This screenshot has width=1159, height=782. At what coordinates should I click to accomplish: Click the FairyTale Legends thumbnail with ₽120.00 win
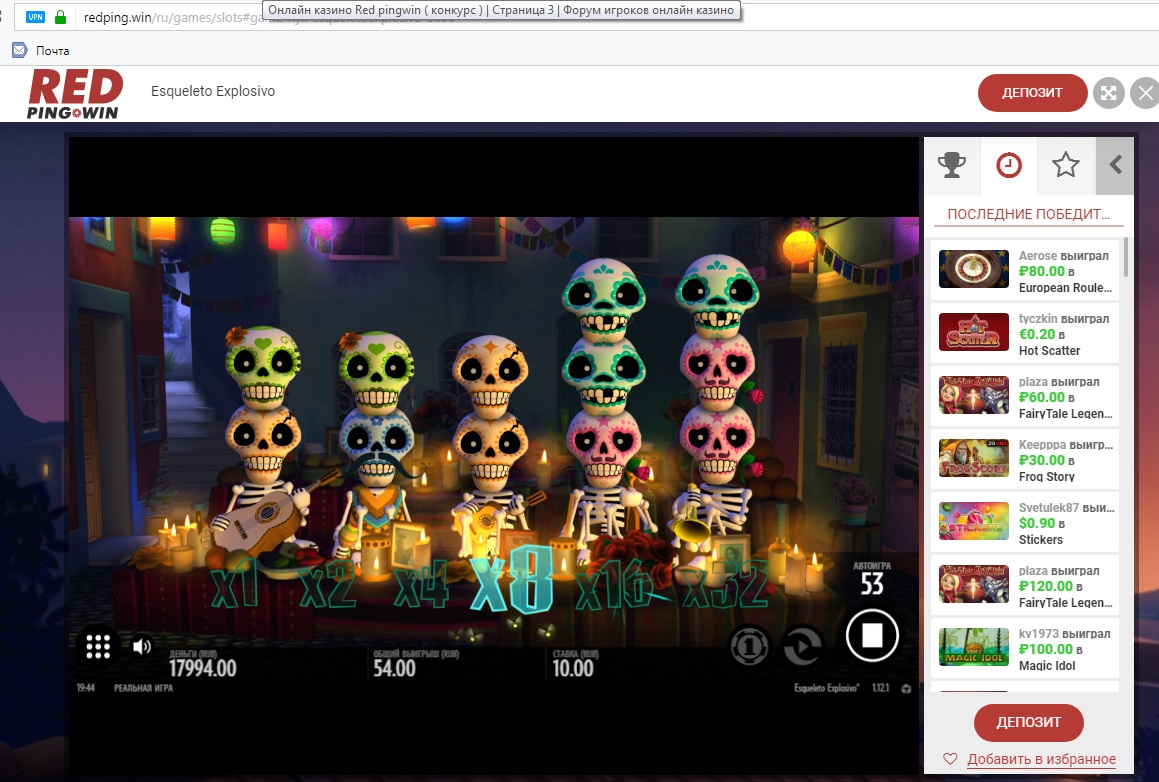(973, 584)
